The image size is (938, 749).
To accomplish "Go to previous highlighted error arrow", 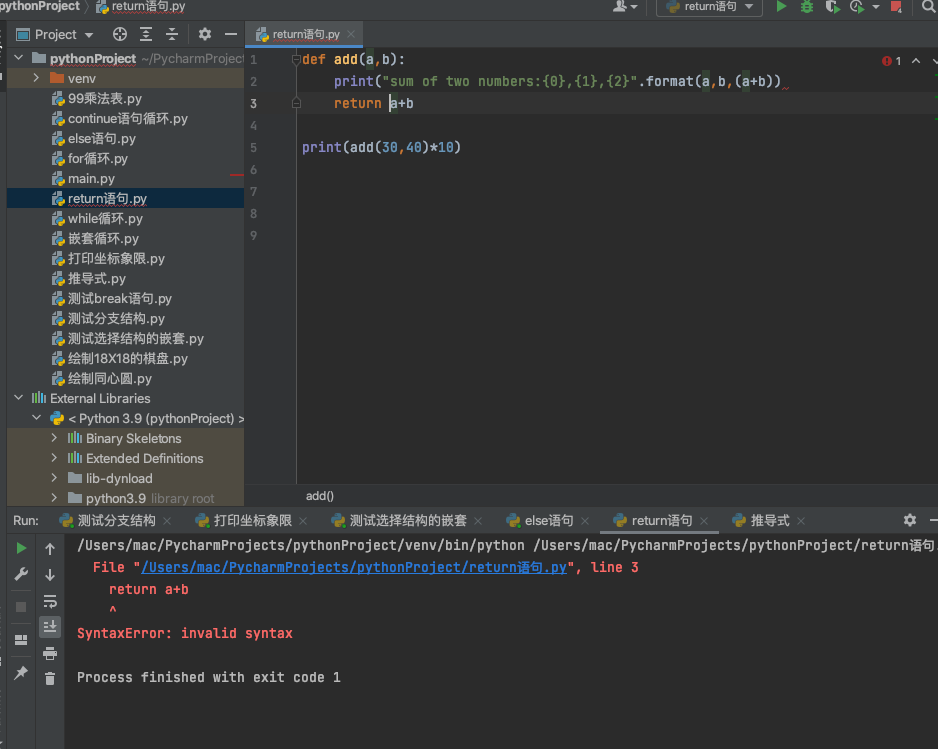I will pos(916,60).
